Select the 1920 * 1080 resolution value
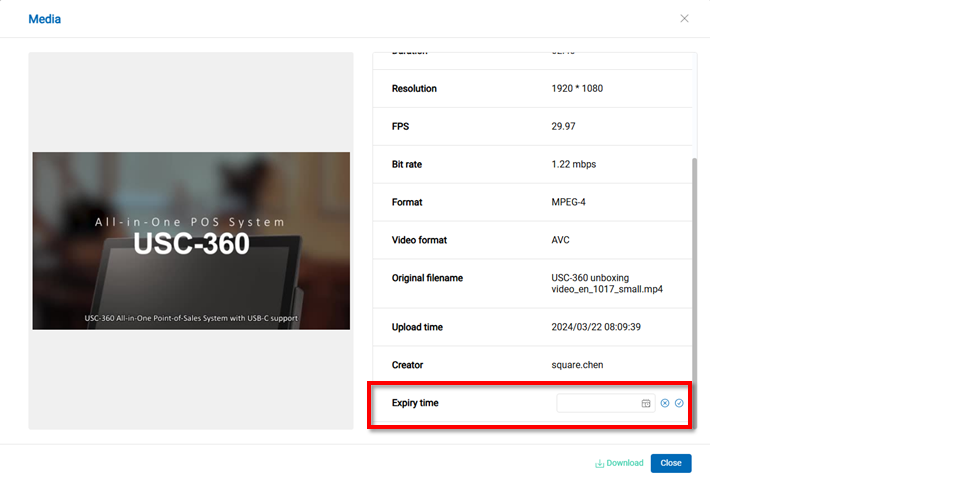The width and height of the screenshot is (960, 480). click(577, 89)
